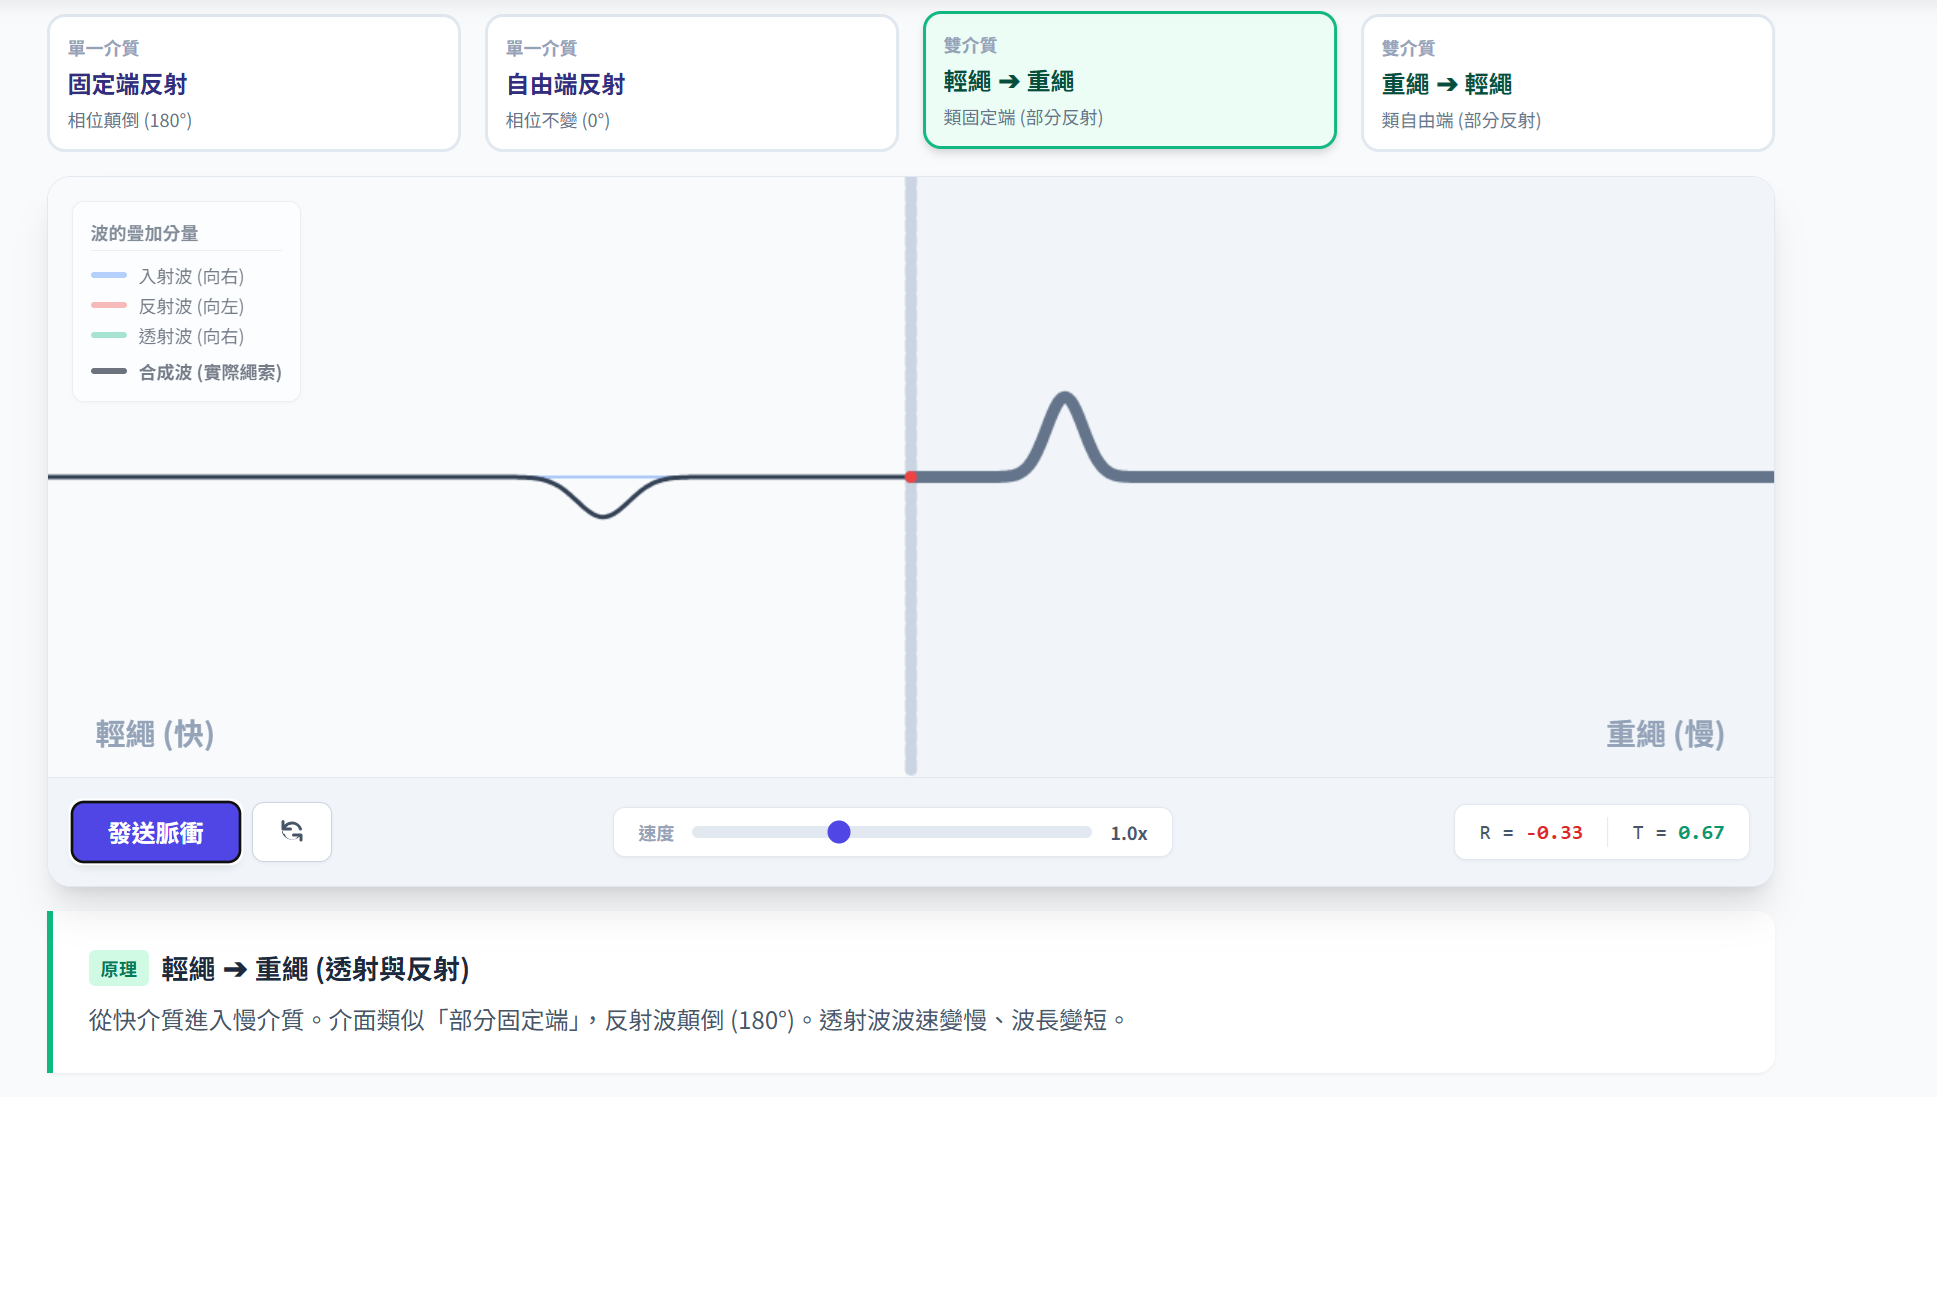Click the blue 入射波 legend line
The width and height of the screenshot is (1937, 1298).
tap(109, 275)
